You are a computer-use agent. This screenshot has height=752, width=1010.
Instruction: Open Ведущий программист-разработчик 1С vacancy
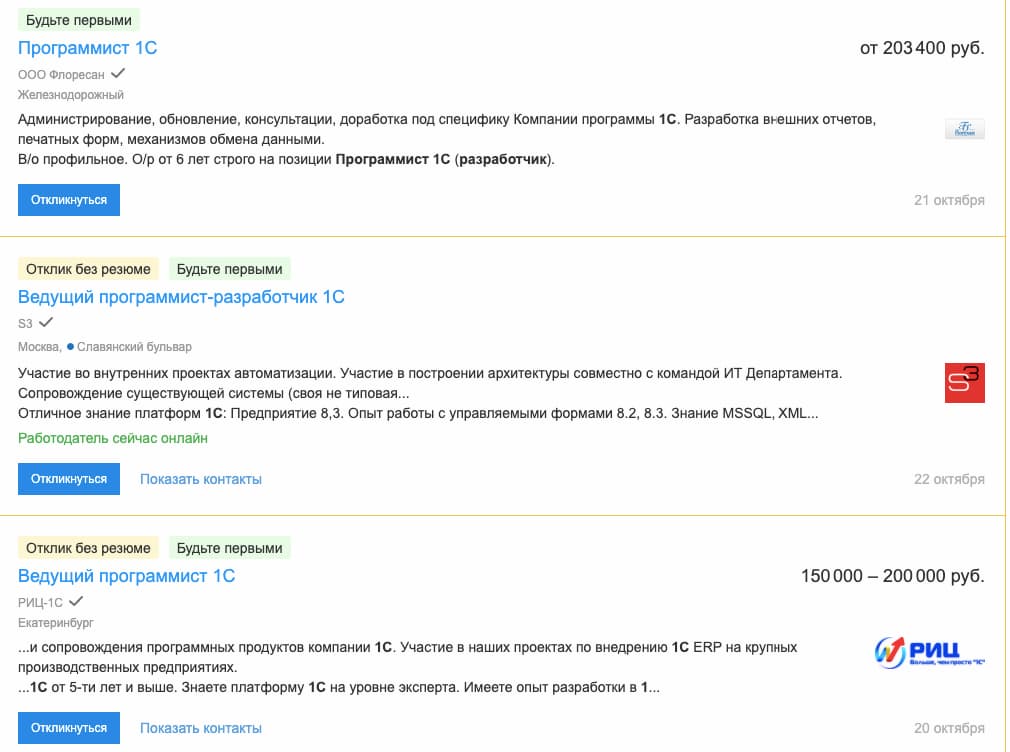[x=181, y=297]
